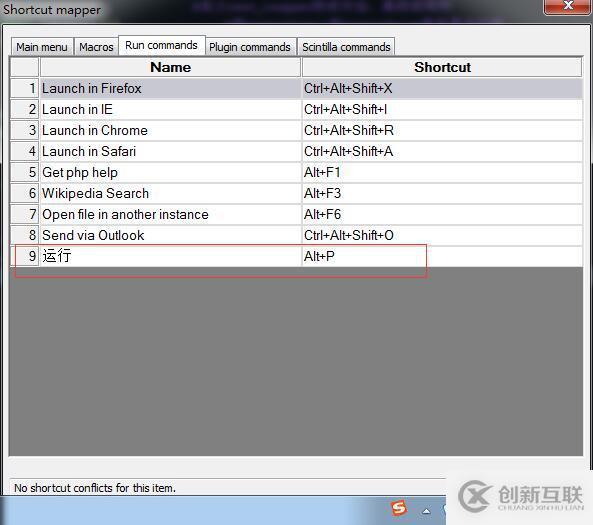
Task: Open the Macros tab
Action: click(96, 47)
